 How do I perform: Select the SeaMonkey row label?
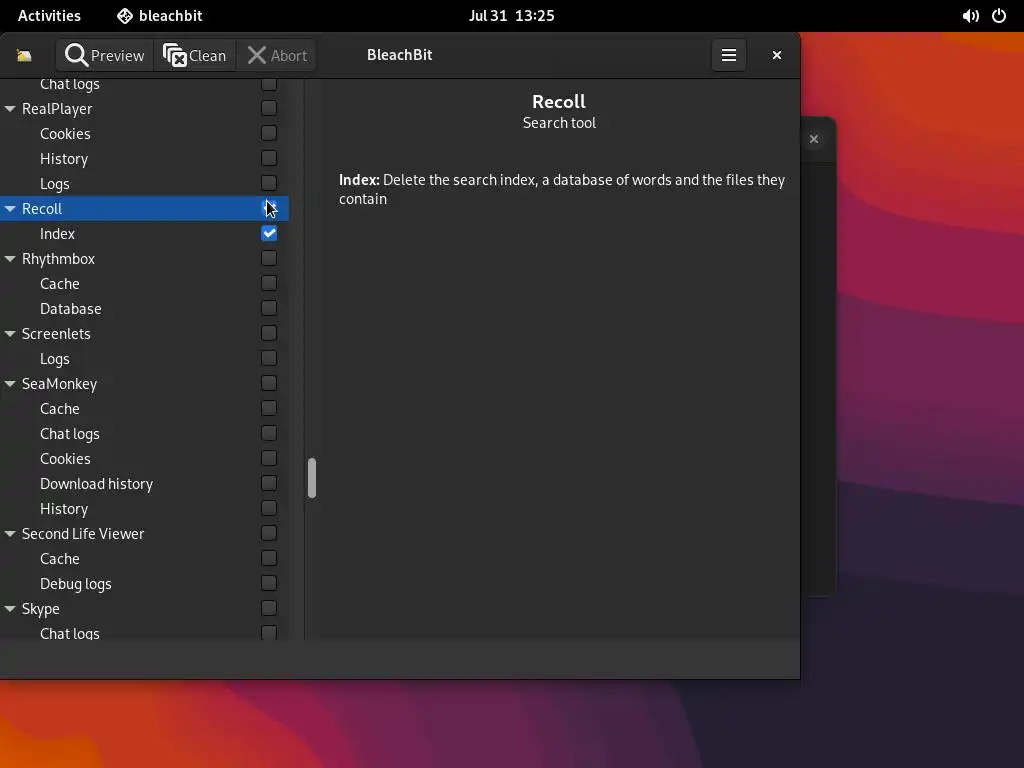59,384
